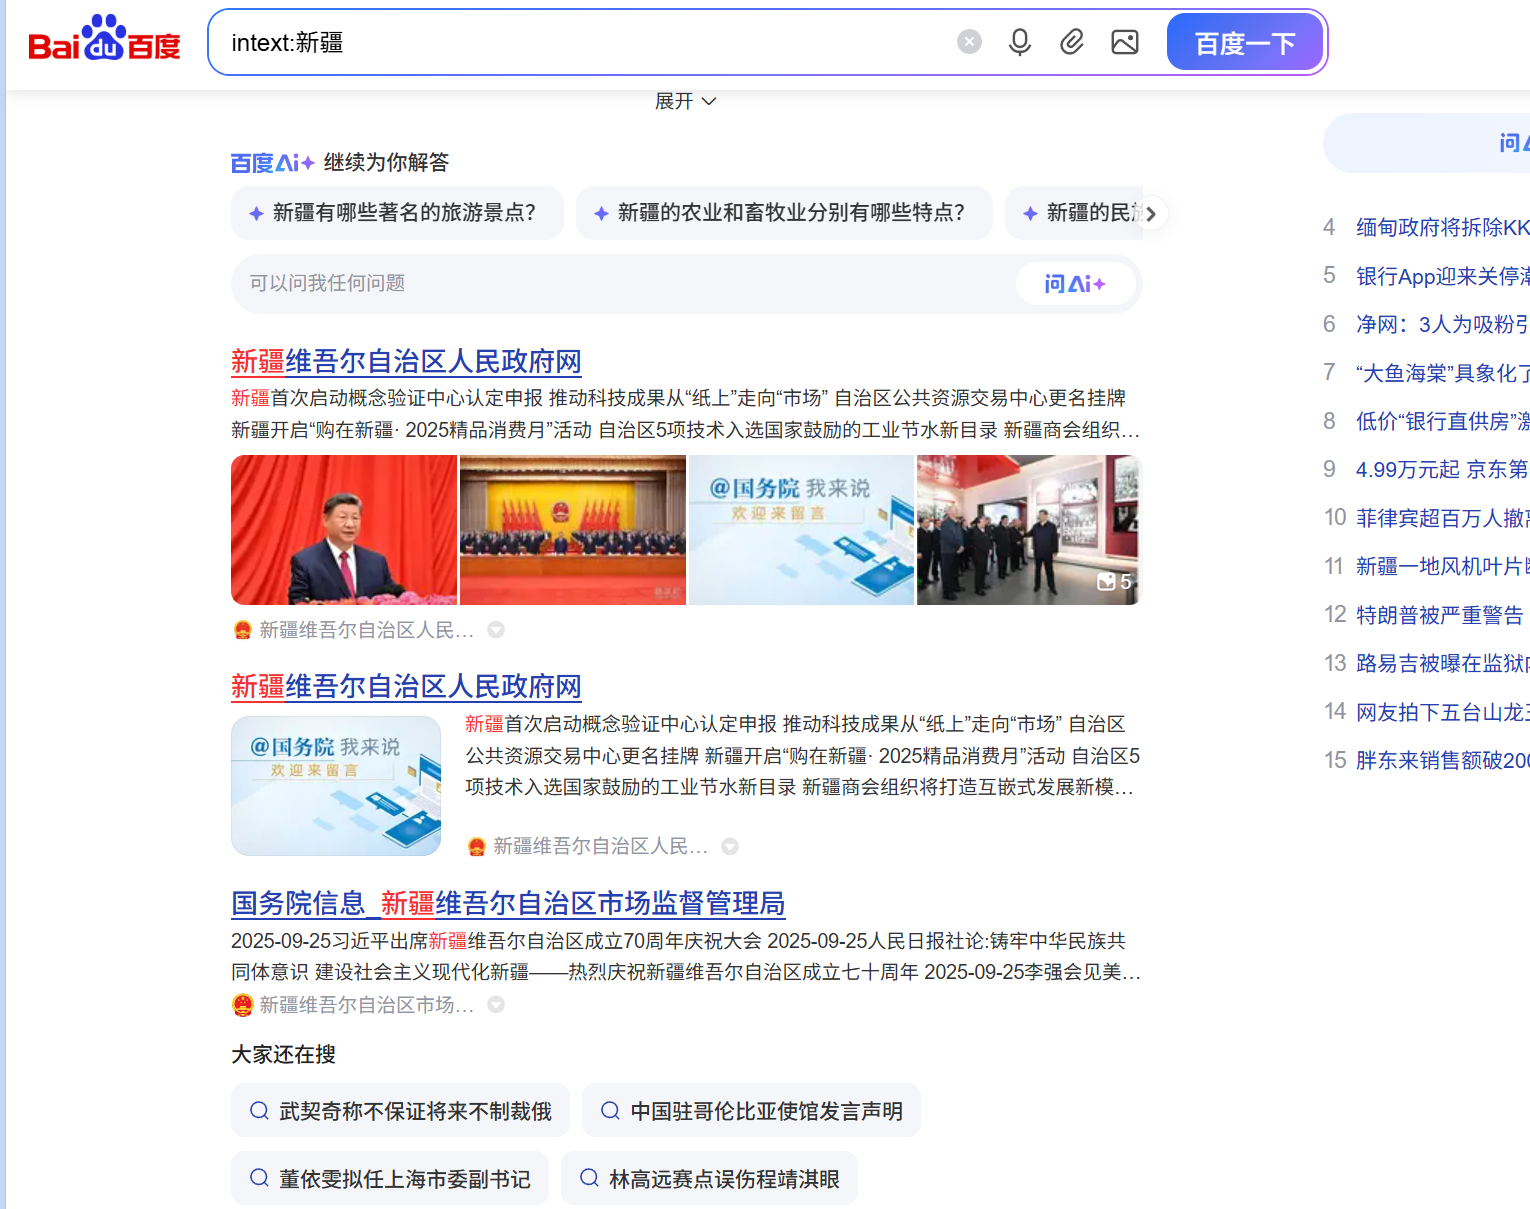The width and height of the screenshot is (1530, 1209).
Task: Select suggestion 新疆的农业和畜牧业分别有哪些特点?
Action: [x=784, y=213]
